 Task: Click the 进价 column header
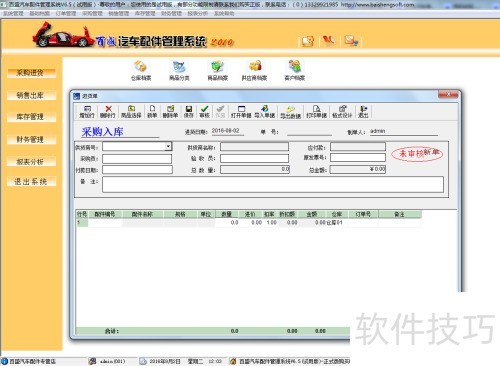250,214
